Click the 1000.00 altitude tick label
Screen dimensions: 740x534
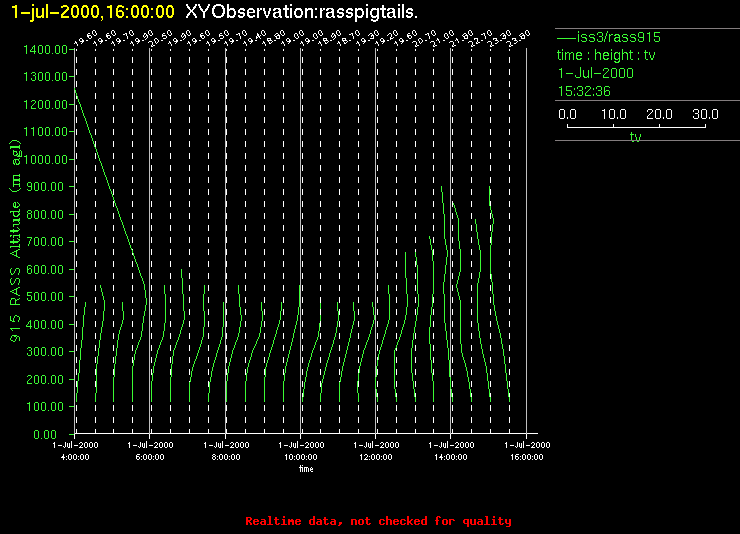tap(45, 159)
